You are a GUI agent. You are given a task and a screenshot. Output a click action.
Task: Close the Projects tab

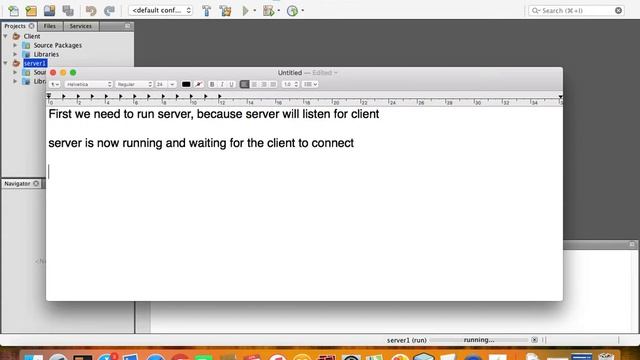pos(31,26)
